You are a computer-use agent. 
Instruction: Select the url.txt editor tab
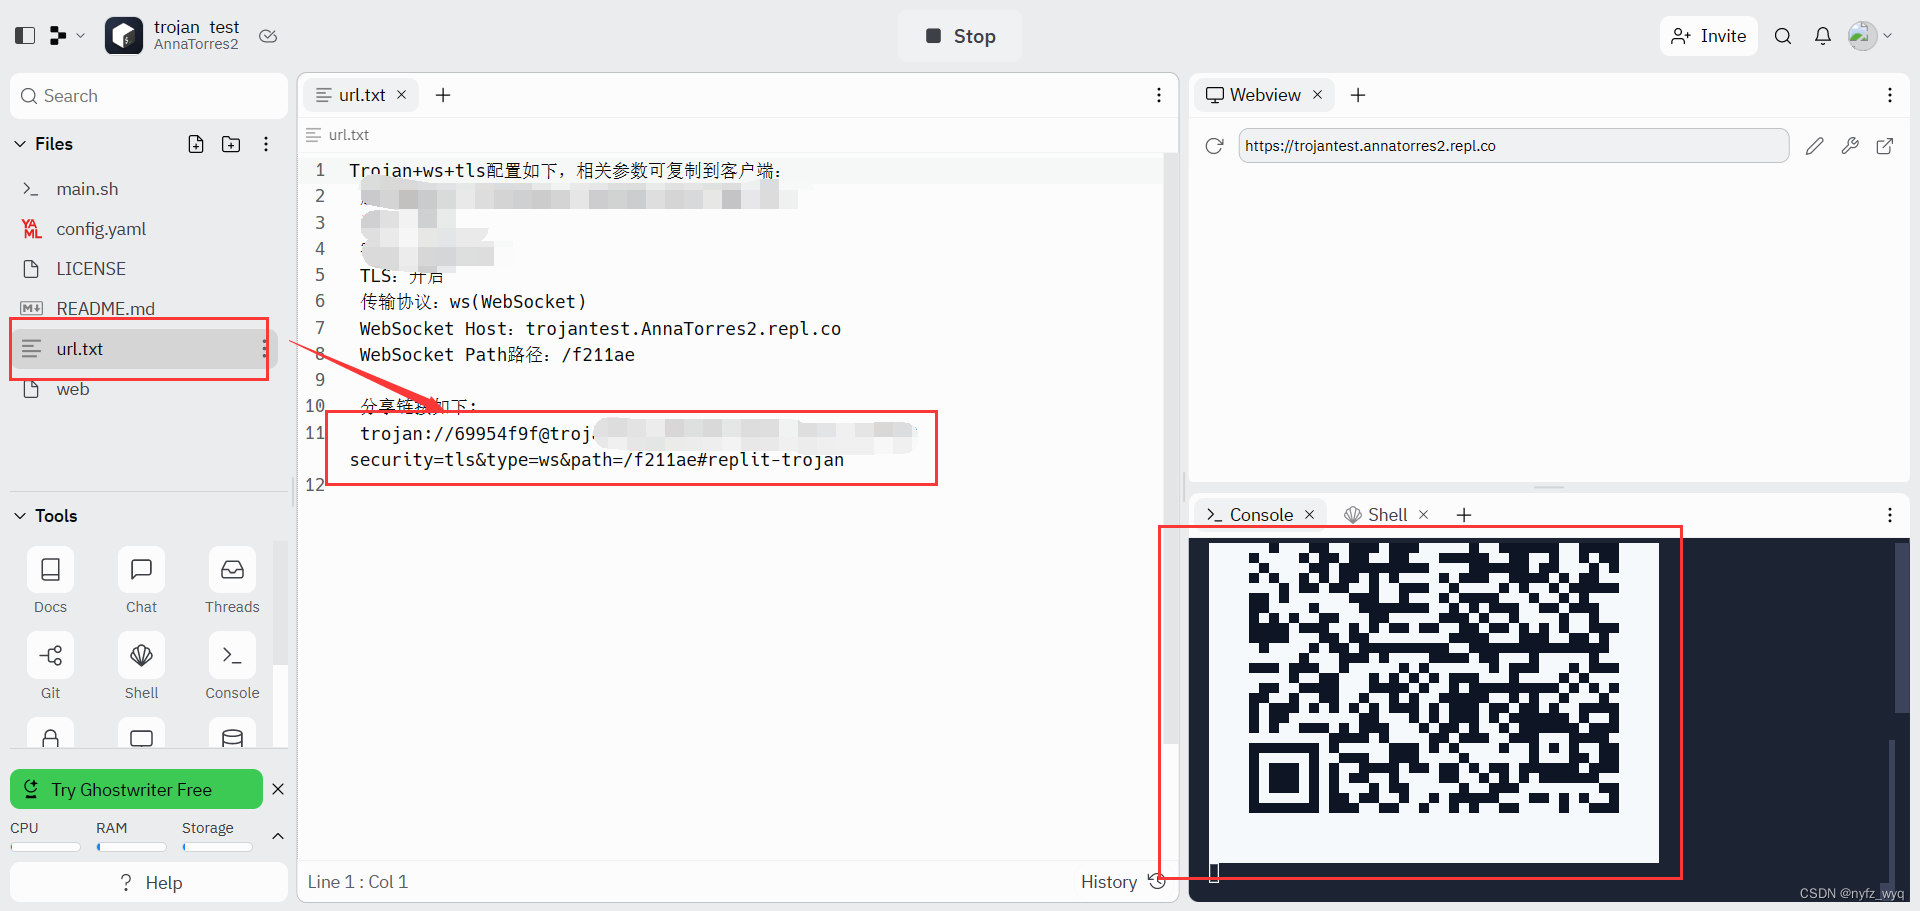360,95
